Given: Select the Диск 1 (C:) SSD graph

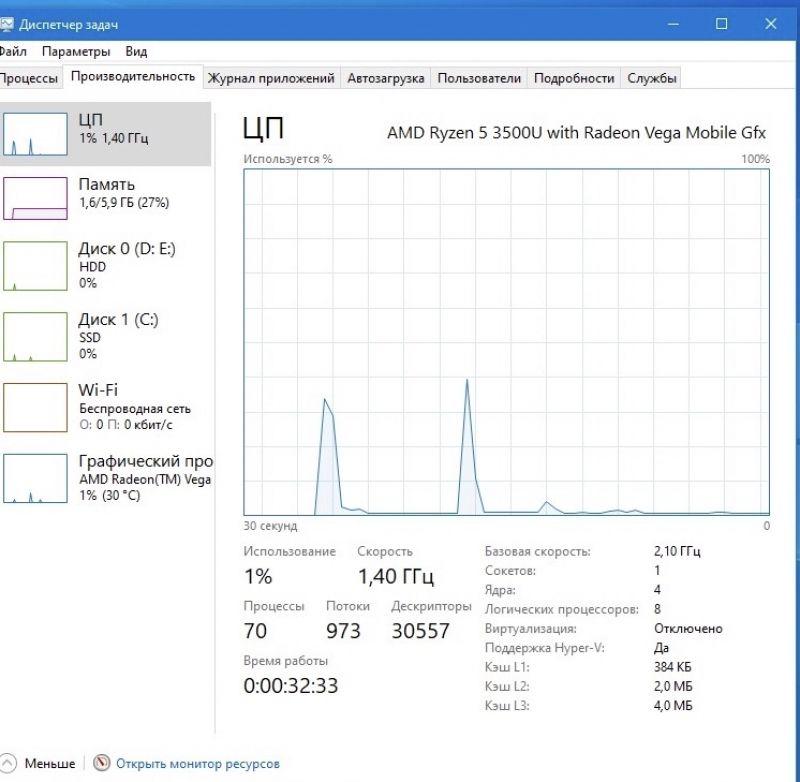Looking at the screenshot, I should coord(35,337).
